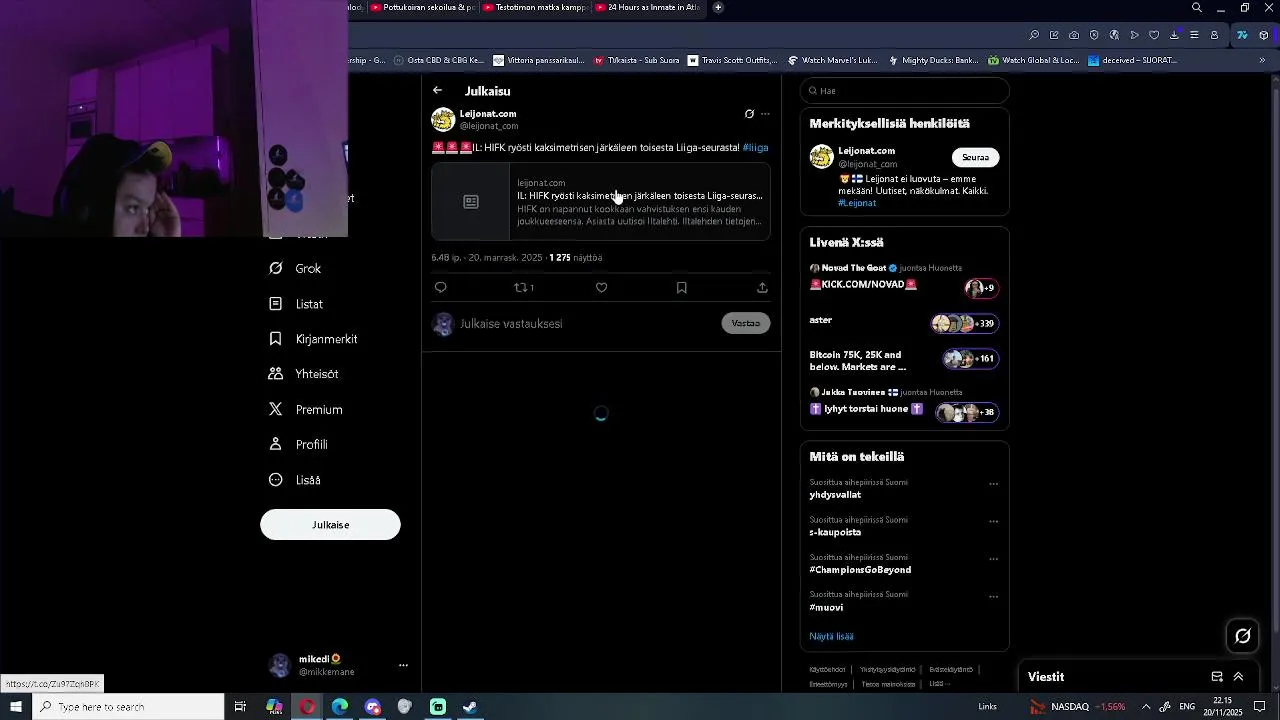Switch to Pottukoiran sekoilua tab
Screen dimensions: 1280x720
422,7
